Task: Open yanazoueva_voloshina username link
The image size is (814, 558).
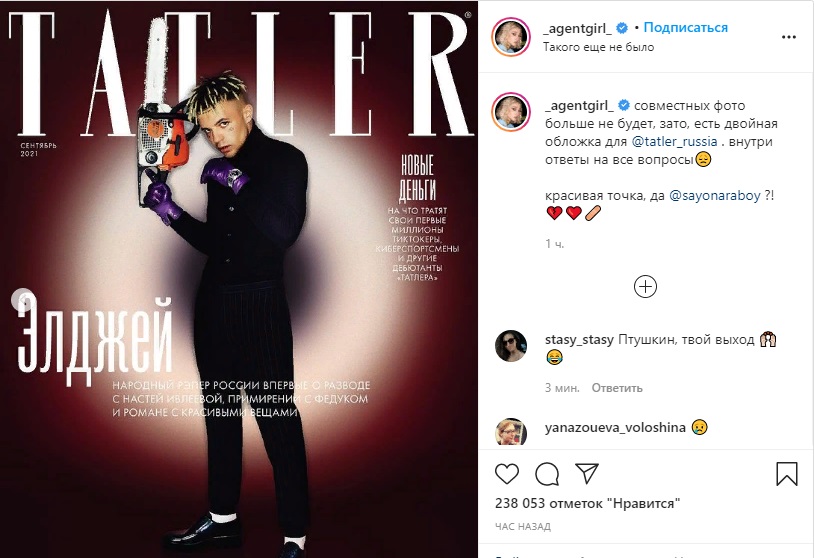Action: coord(615,427)
